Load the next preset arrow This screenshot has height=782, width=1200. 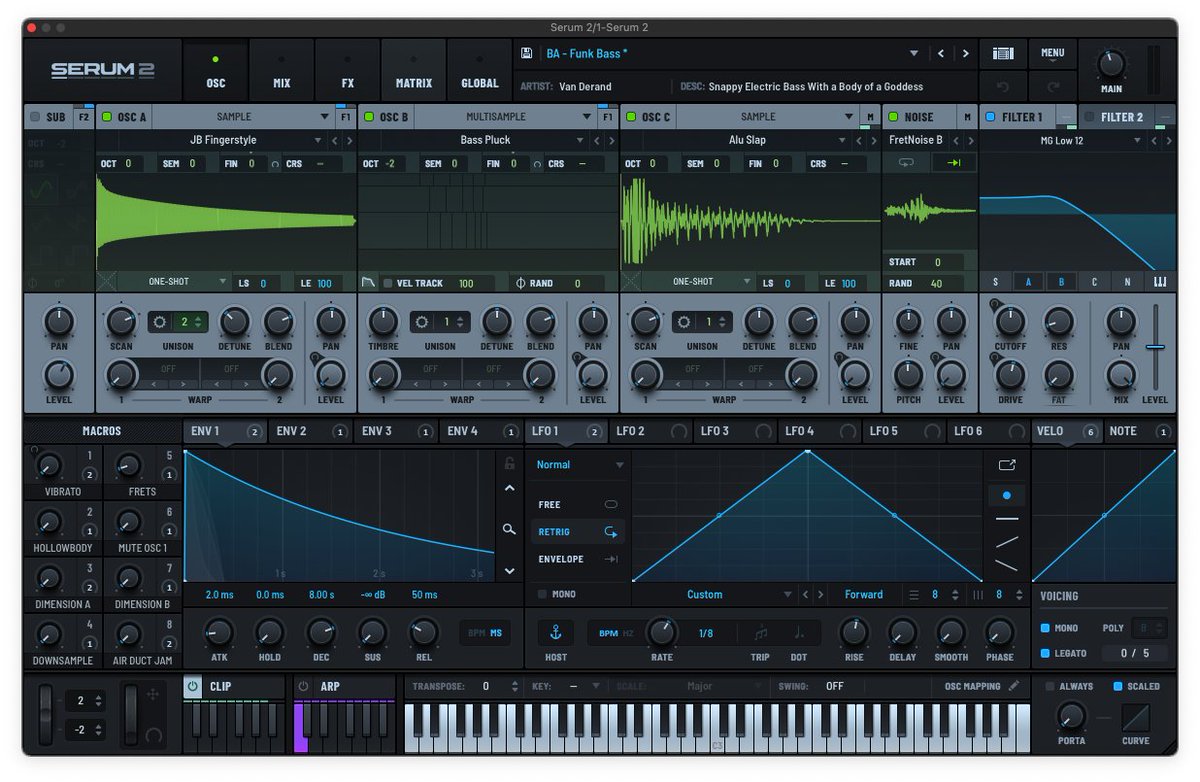965,53
